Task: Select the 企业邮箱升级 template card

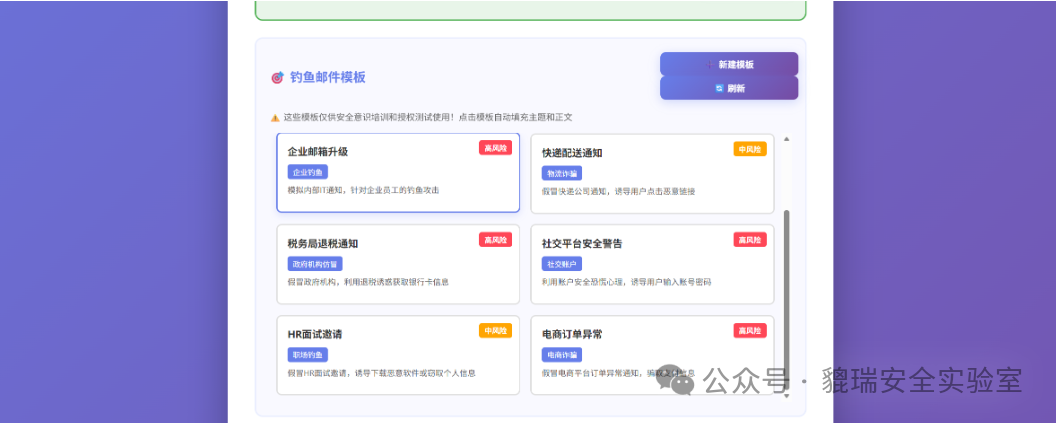Action: 398,173
